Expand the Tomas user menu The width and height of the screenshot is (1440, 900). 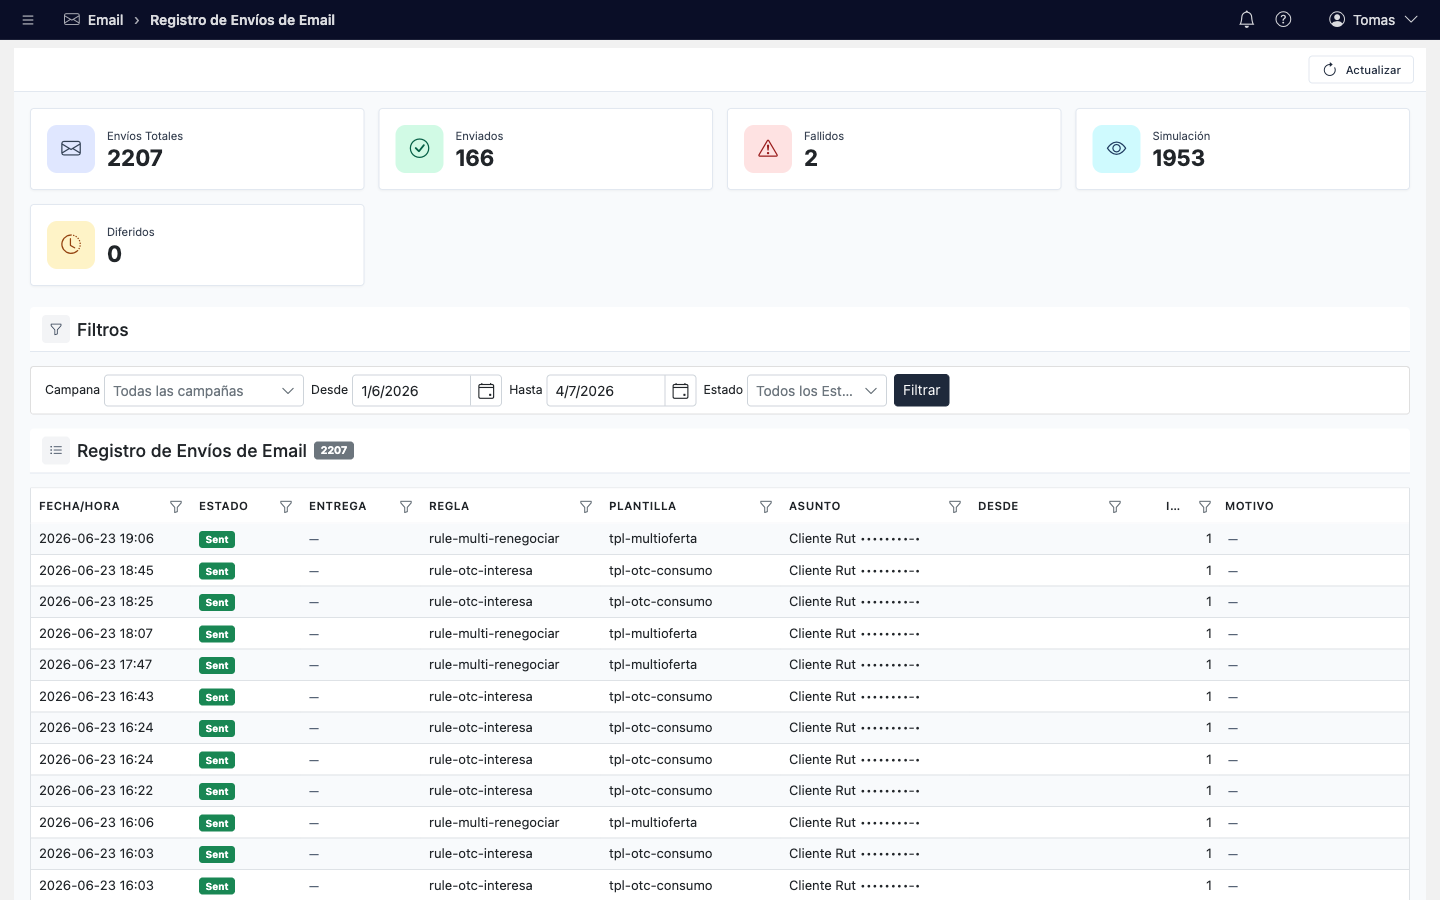[x=1374, y=20]
